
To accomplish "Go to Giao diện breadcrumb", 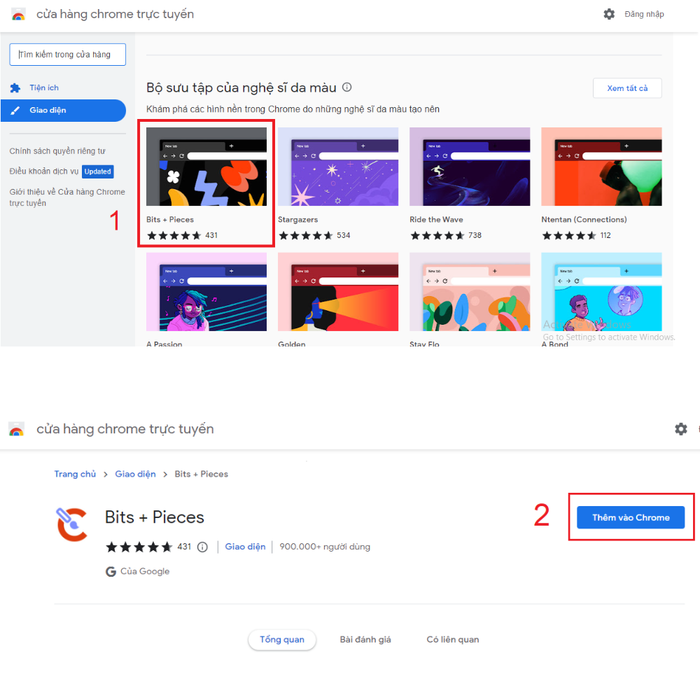I will (135, 474).
